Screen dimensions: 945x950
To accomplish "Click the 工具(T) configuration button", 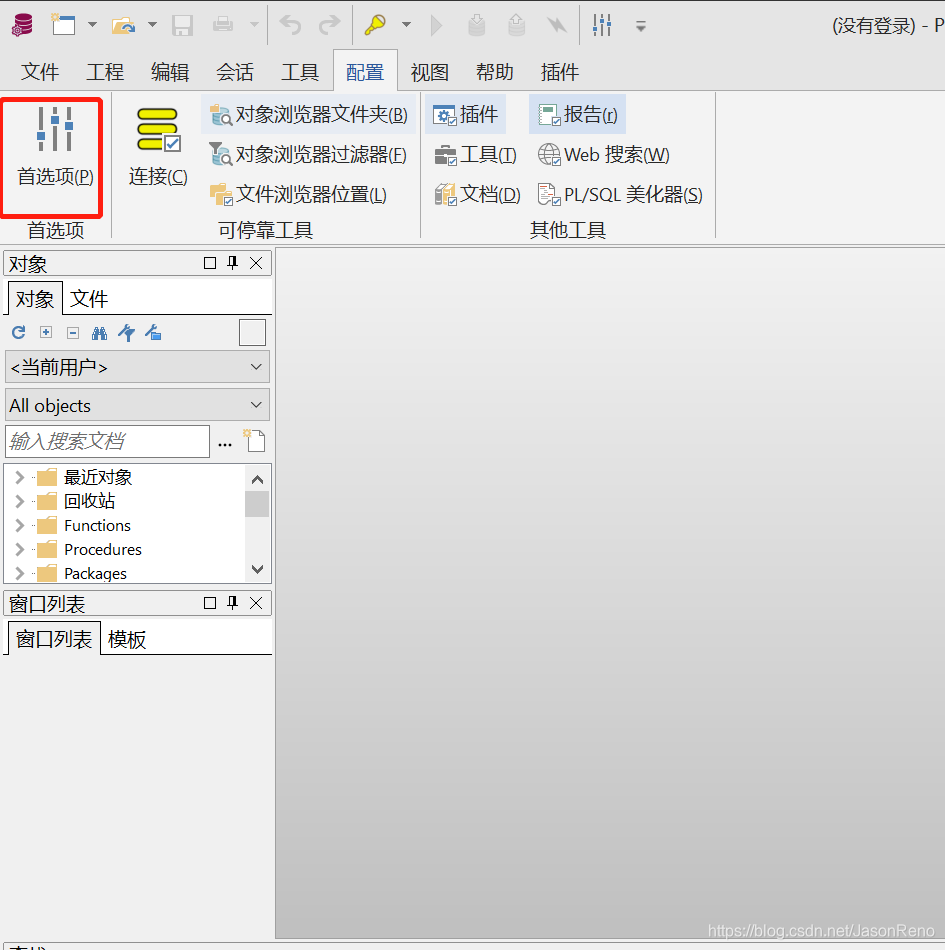I will coord(476,154).
